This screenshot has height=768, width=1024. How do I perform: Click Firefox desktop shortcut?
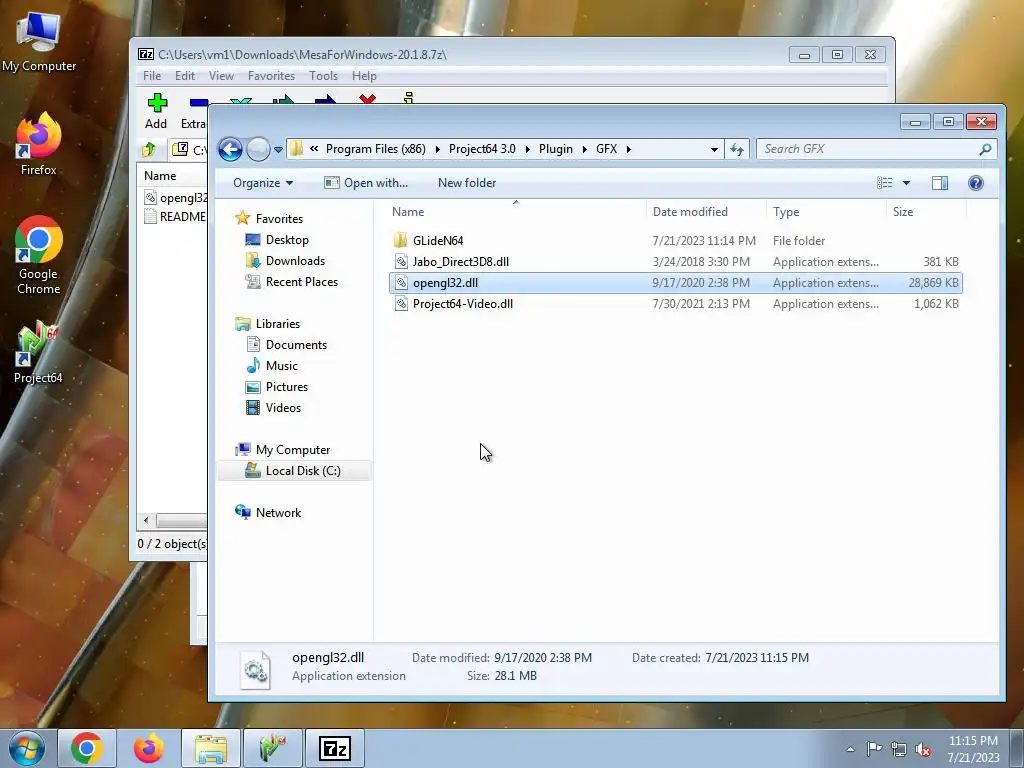click(x=39, y=144)
